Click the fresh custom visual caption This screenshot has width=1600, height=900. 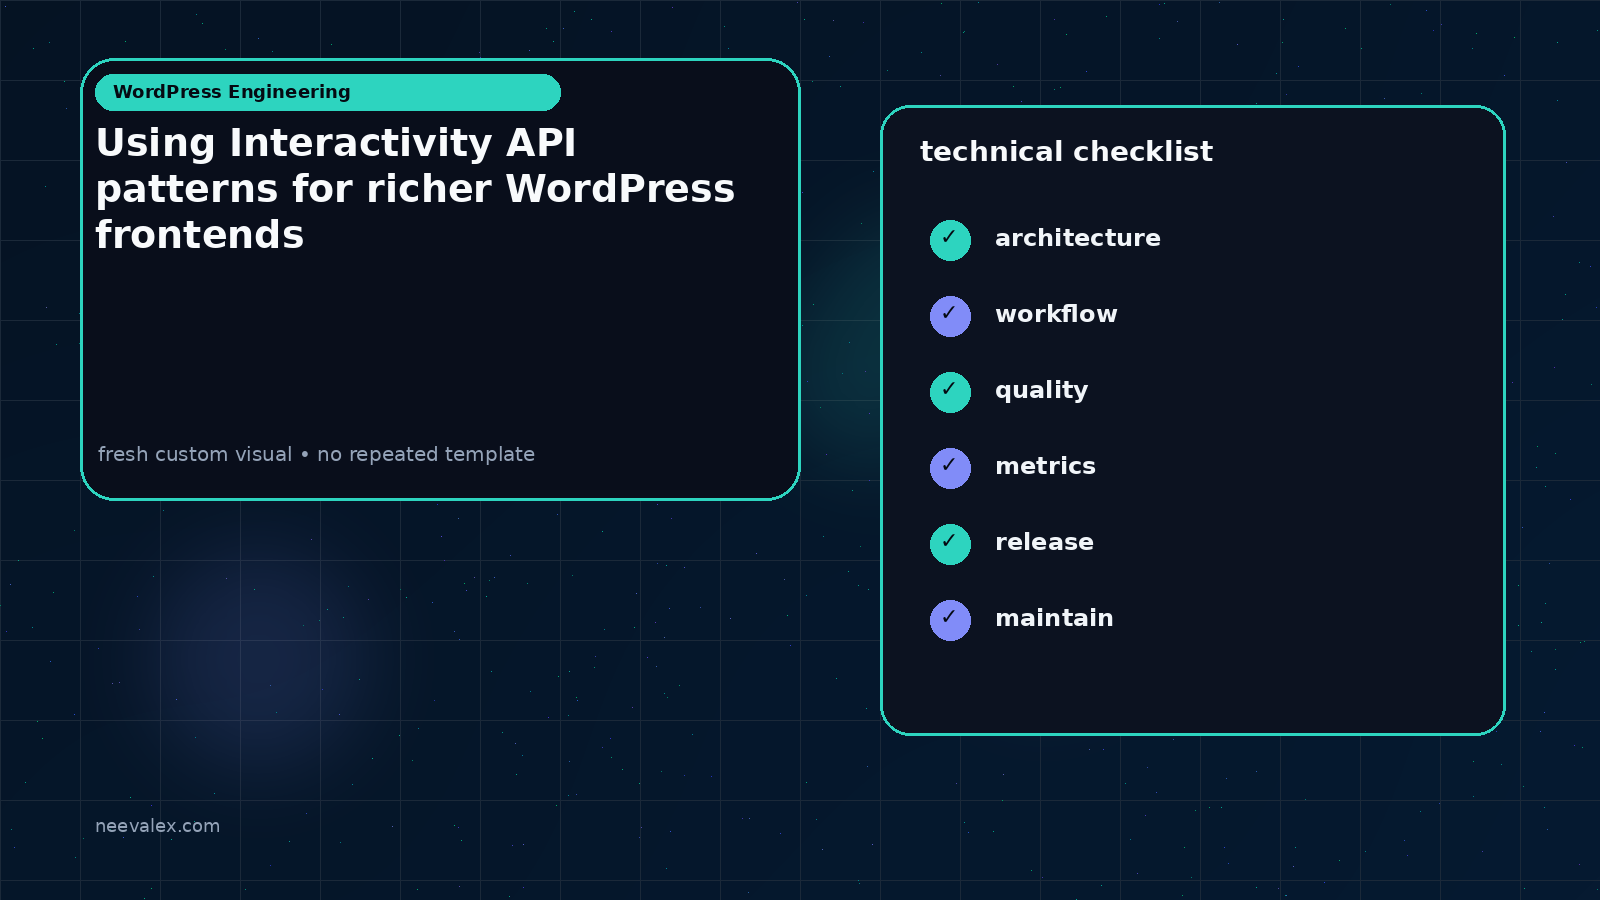316,454
